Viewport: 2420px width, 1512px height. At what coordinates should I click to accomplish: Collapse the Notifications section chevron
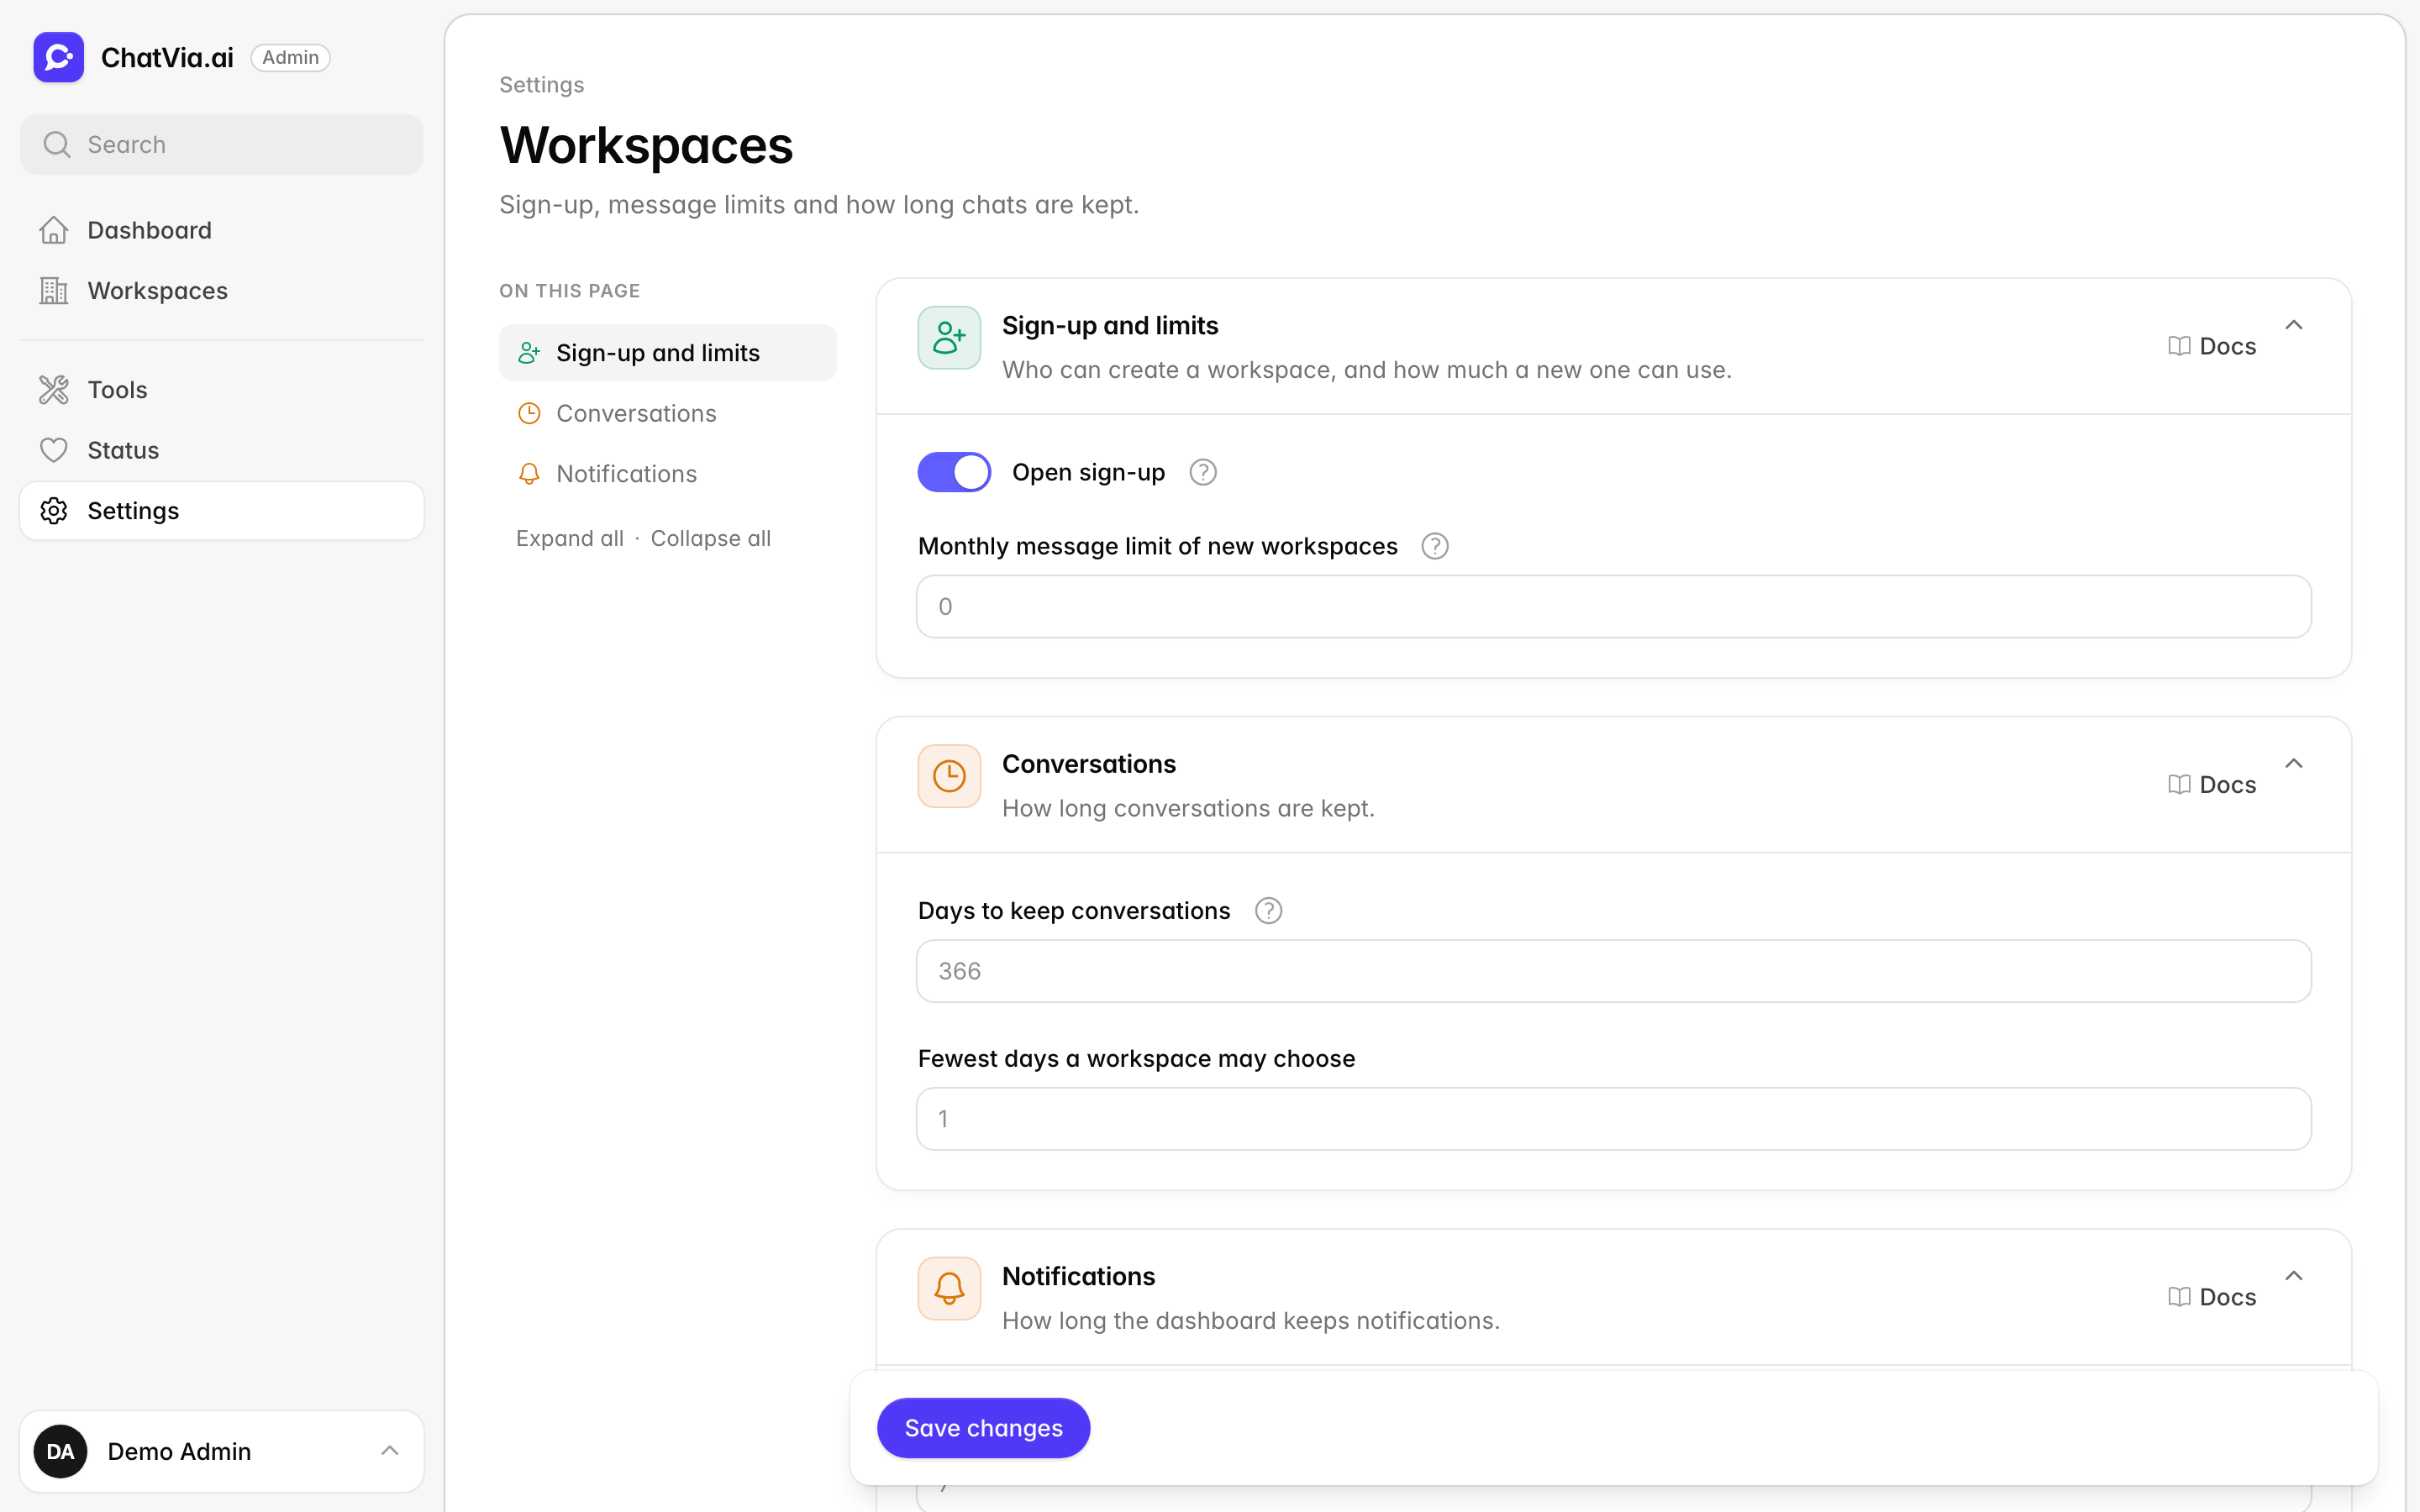click(2294, 1276)
